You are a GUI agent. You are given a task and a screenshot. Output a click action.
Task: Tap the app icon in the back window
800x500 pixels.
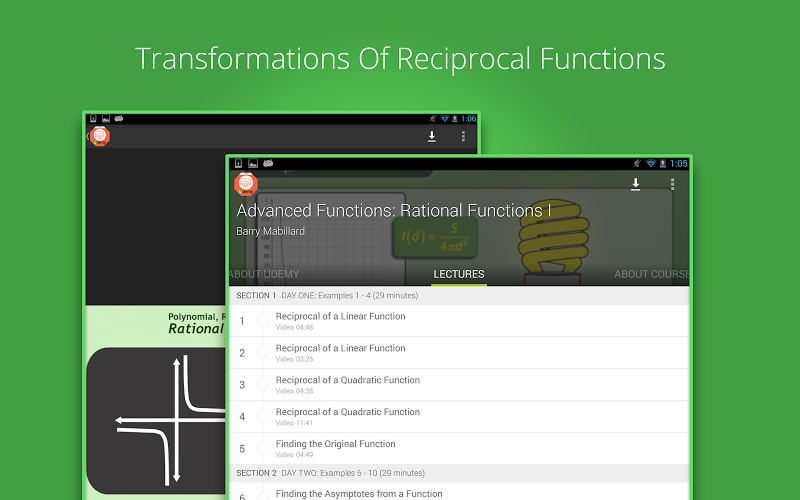pyautogui.click(x=99, y=136)
